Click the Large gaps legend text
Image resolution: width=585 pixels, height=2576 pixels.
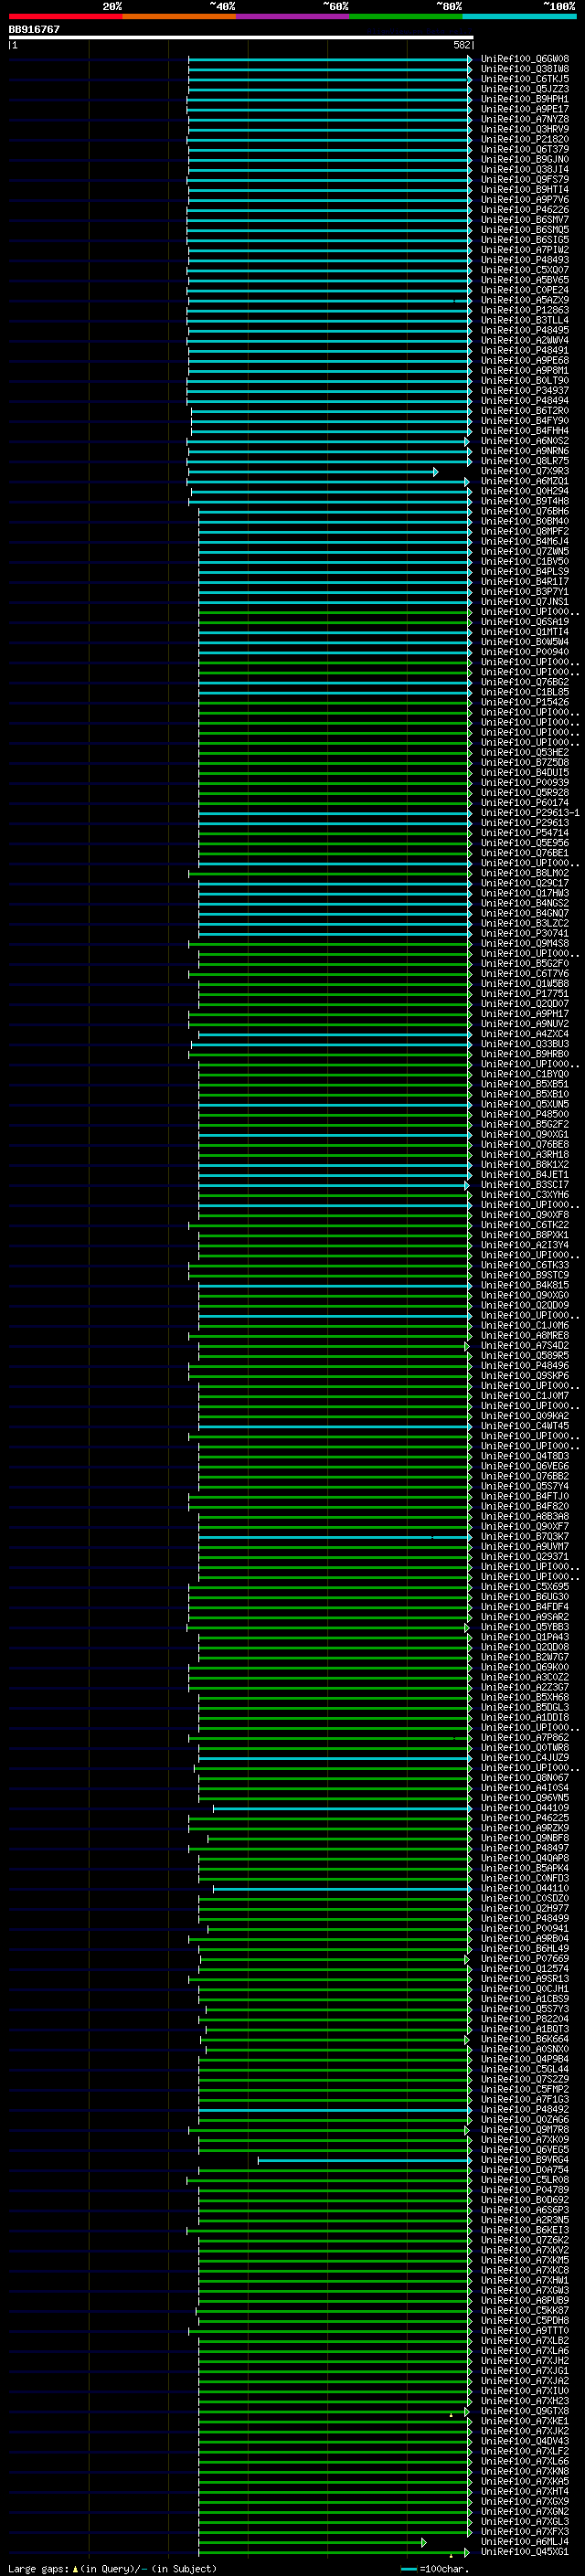112,2568
